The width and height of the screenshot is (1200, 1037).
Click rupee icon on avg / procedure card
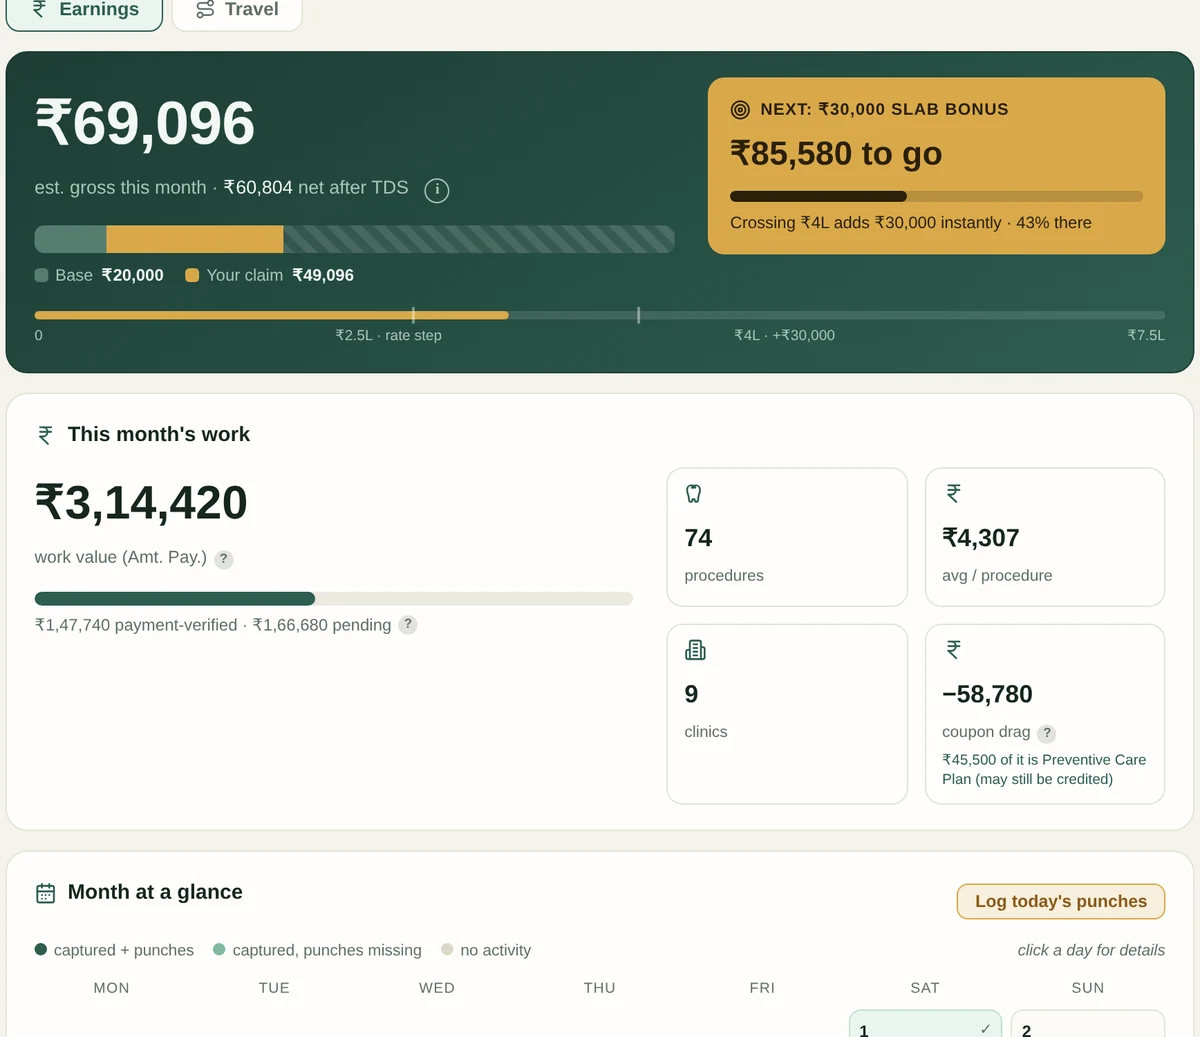point(953,493)
